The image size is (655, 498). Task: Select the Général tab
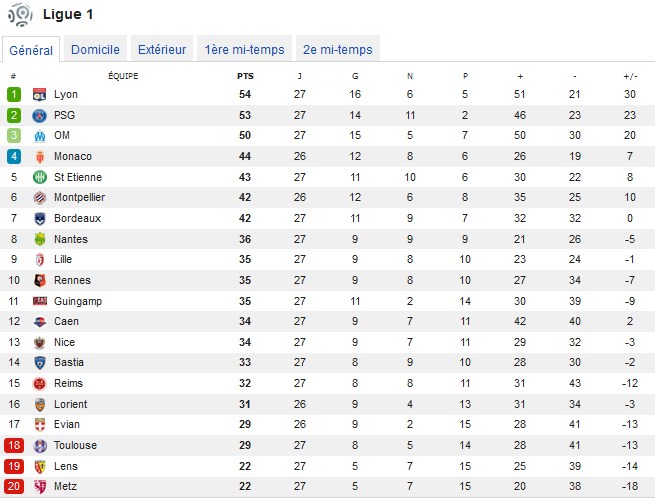31,50
